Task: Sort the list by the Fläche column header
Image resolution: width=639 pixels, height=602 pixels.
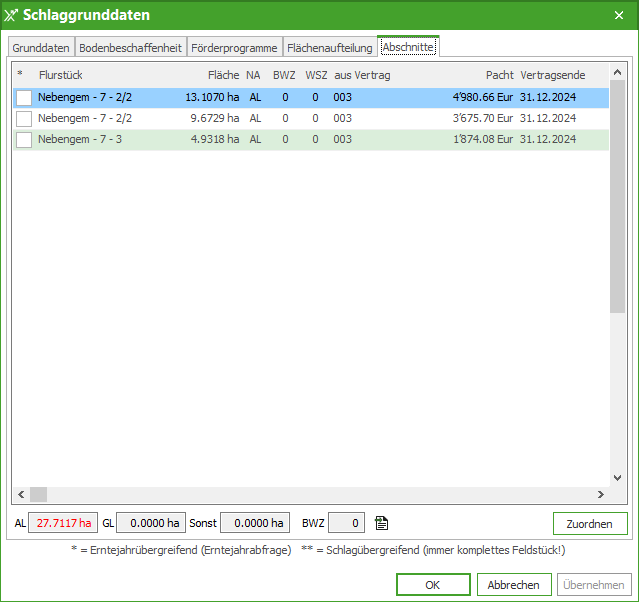Action: coord(223,75)
